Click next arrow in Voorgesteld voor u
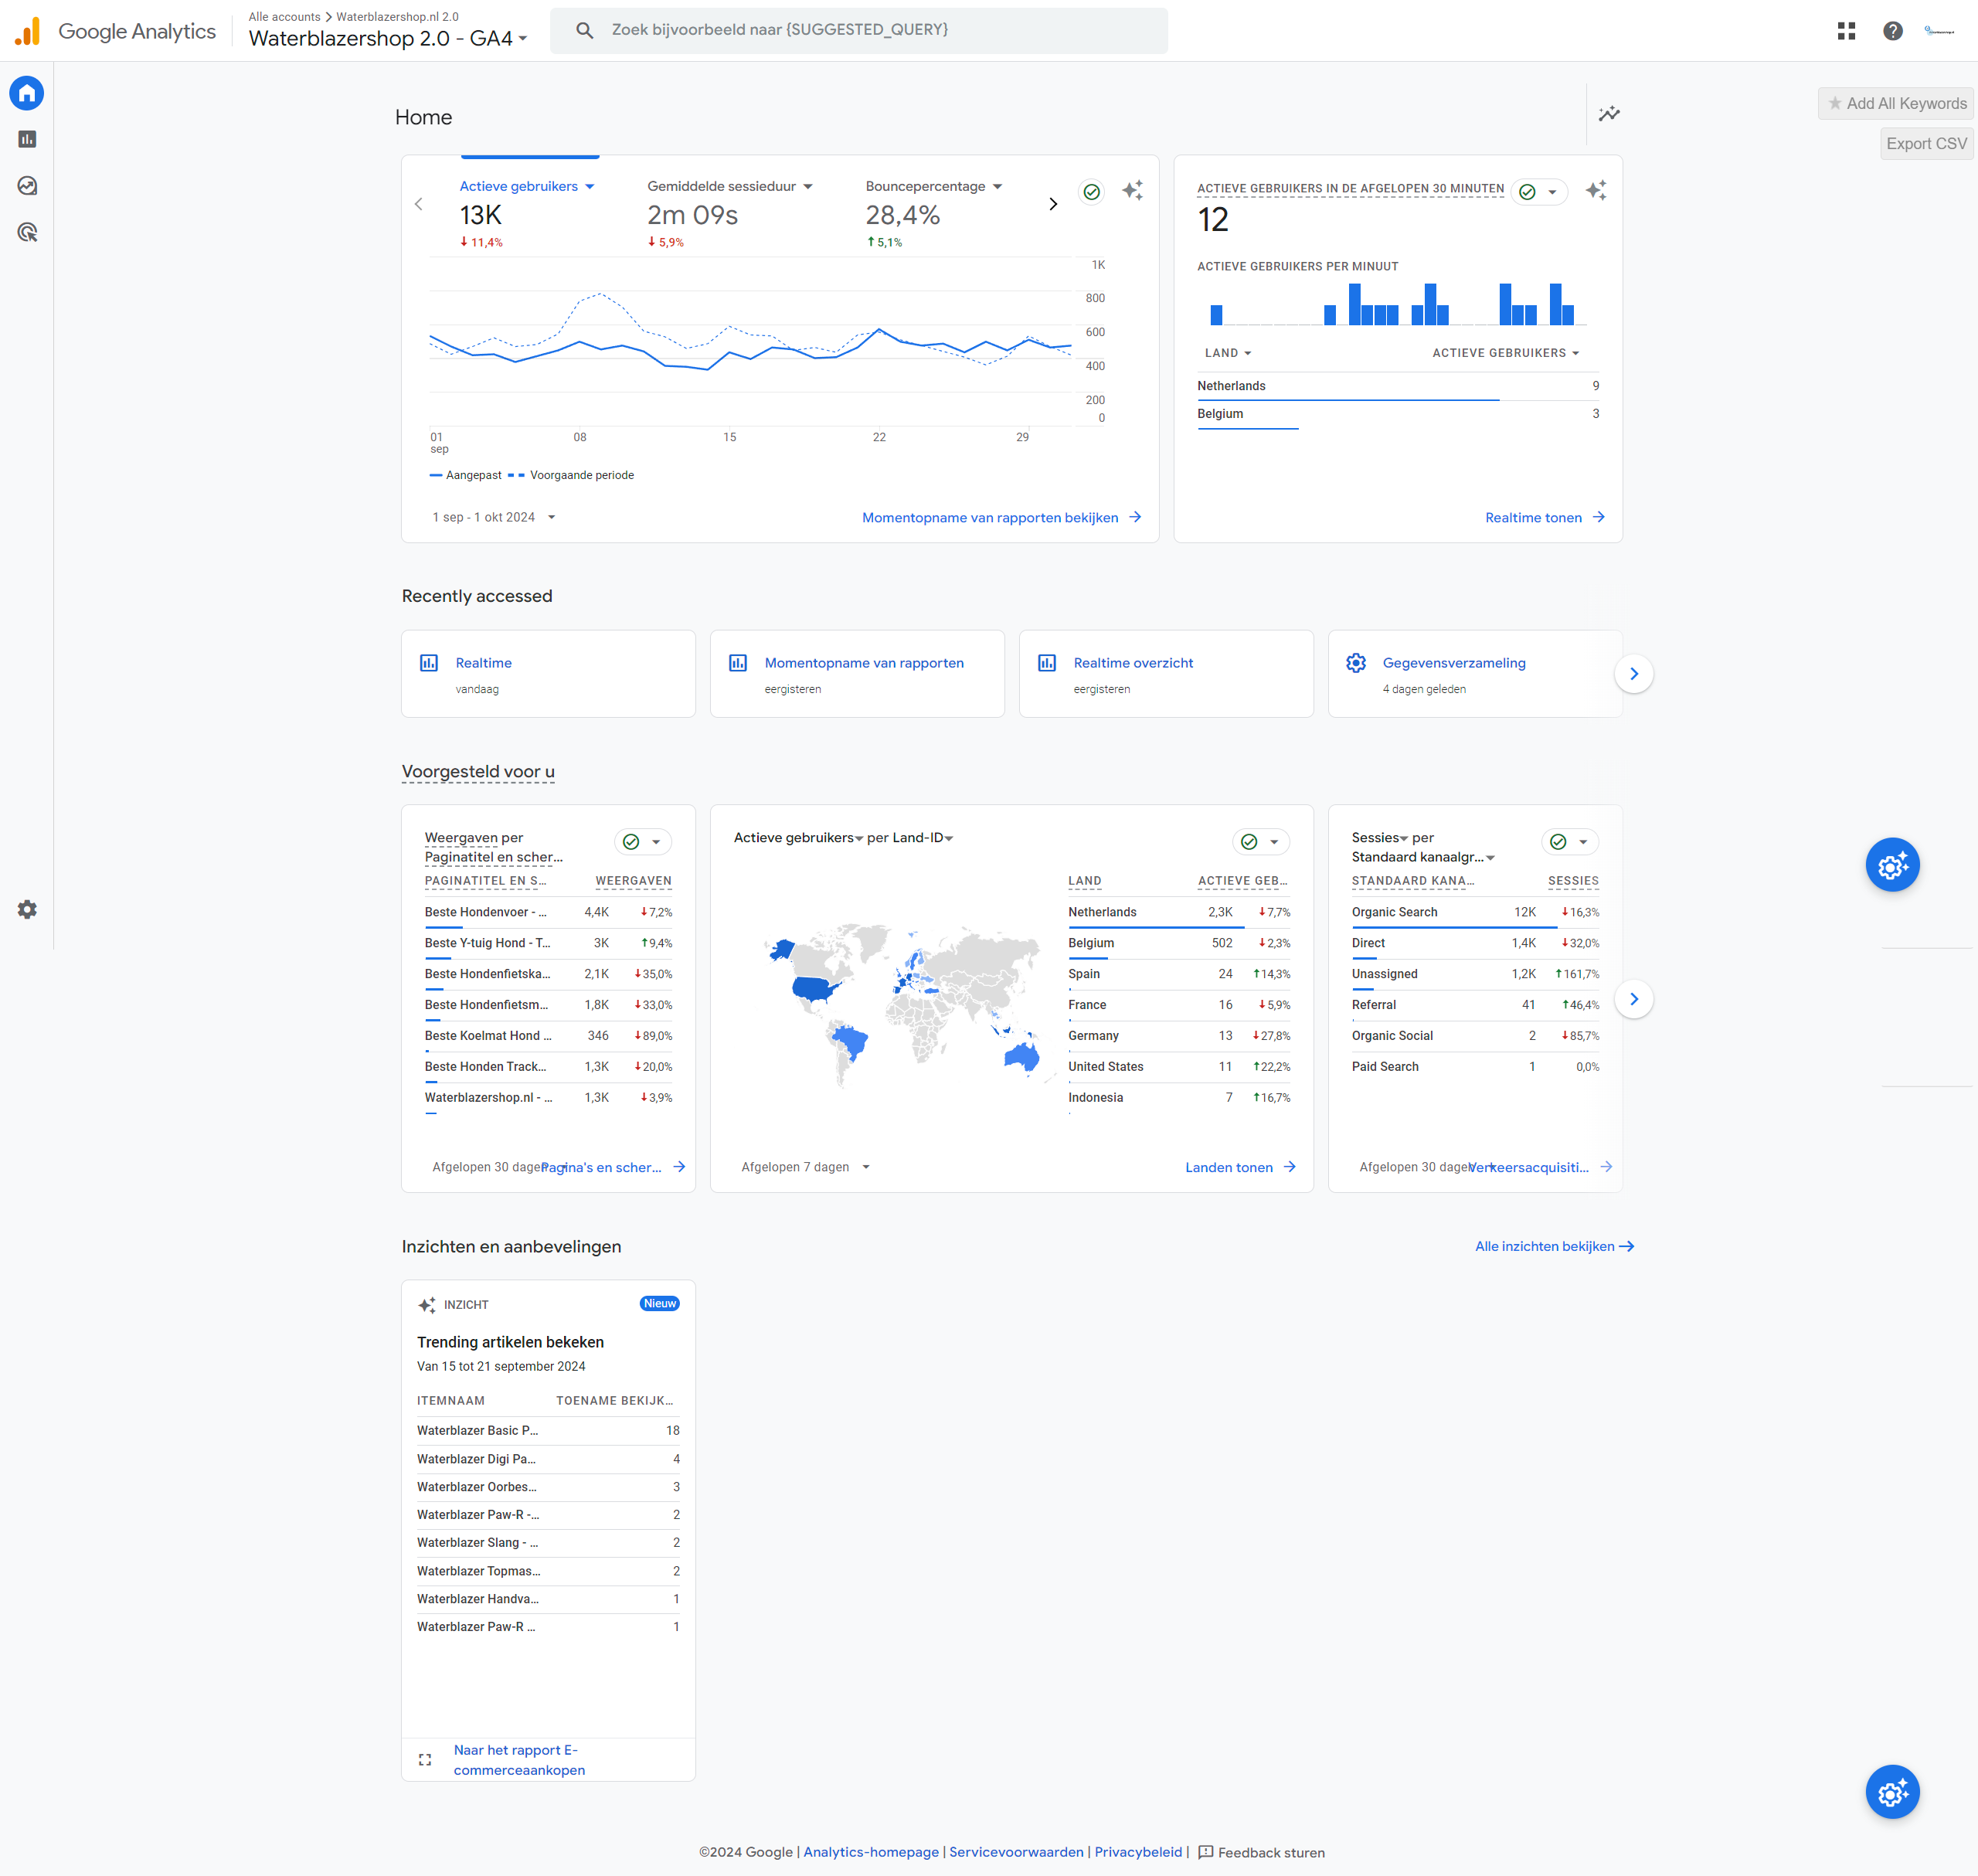The height and width of the screenshot is (1876, 1978). 1634,999
